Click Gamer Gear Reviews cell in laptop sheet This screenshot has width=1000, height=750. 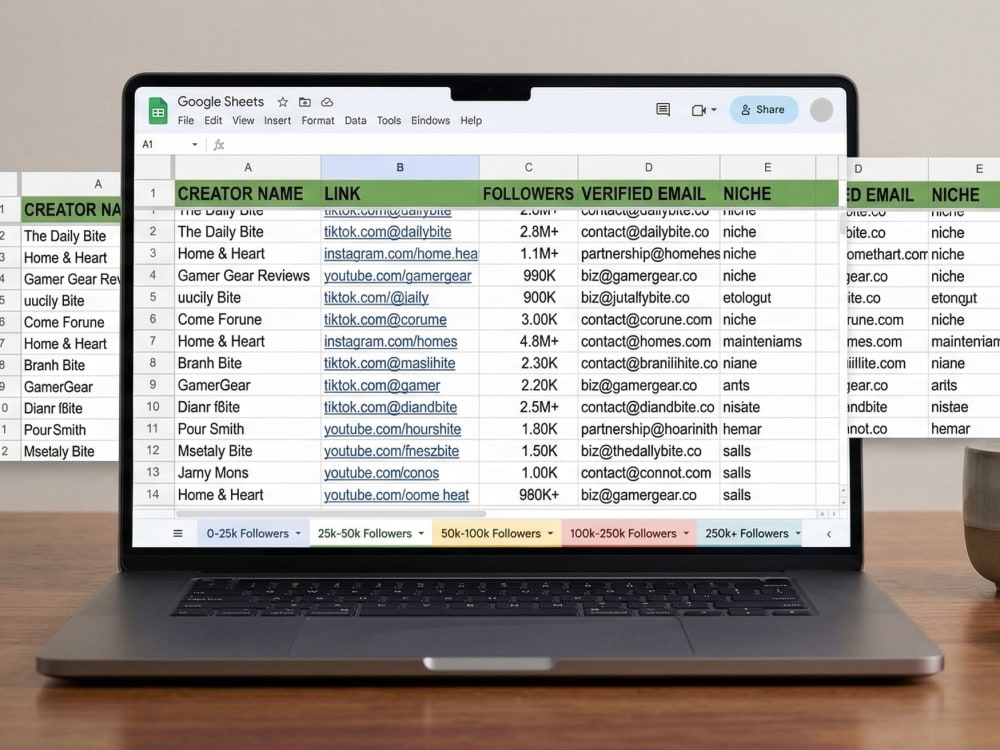click(x=247, y=276)
